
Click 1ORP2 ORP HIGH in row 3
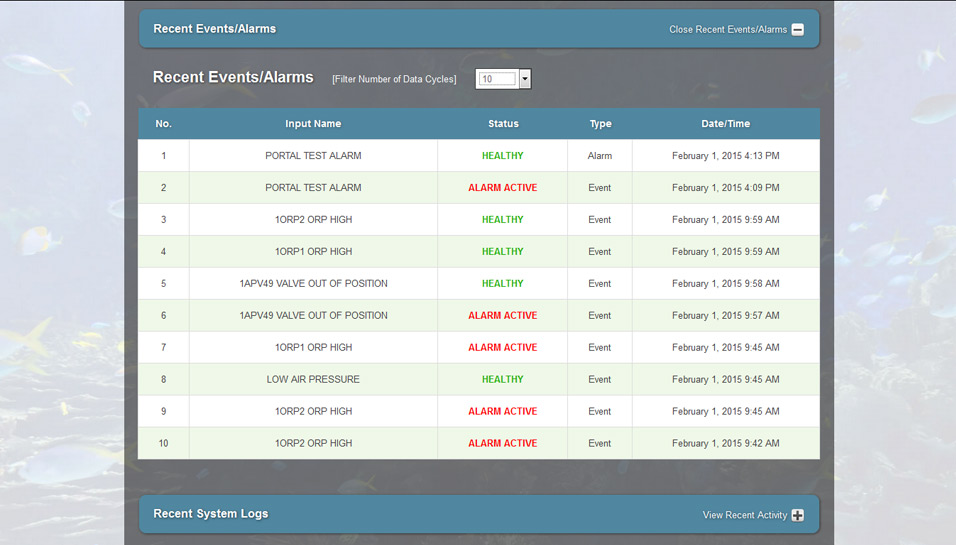point(313,219)
